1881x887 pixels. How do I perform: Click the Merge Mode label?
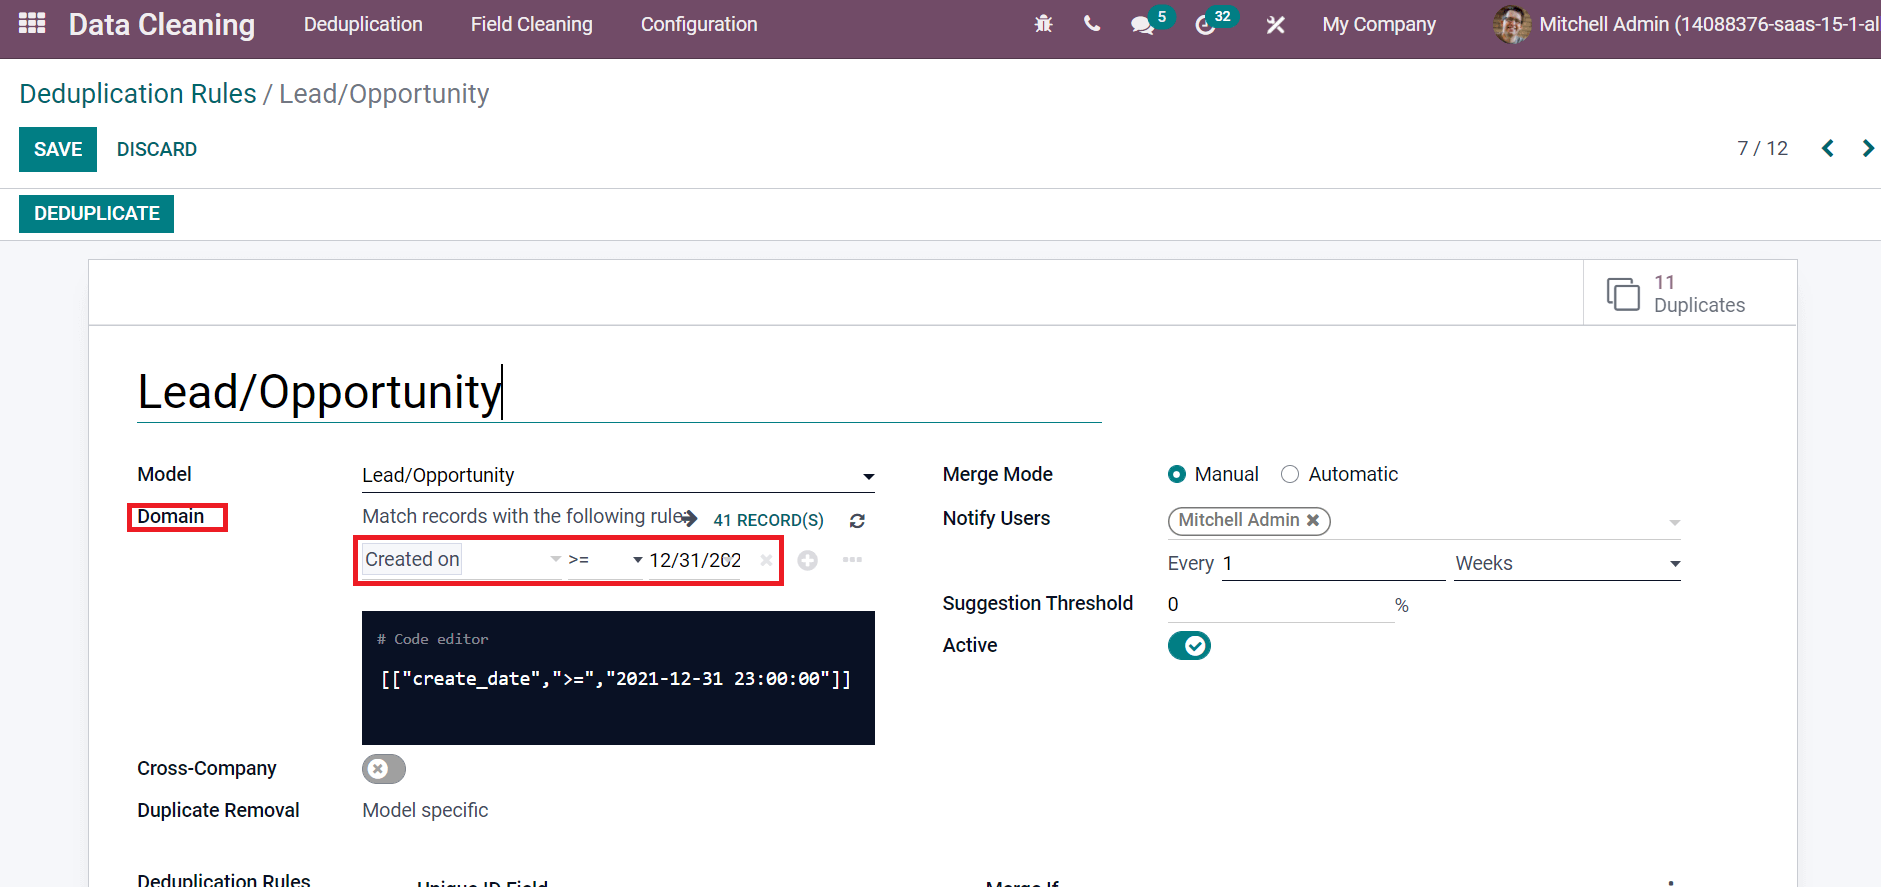(x=997, y=474)
